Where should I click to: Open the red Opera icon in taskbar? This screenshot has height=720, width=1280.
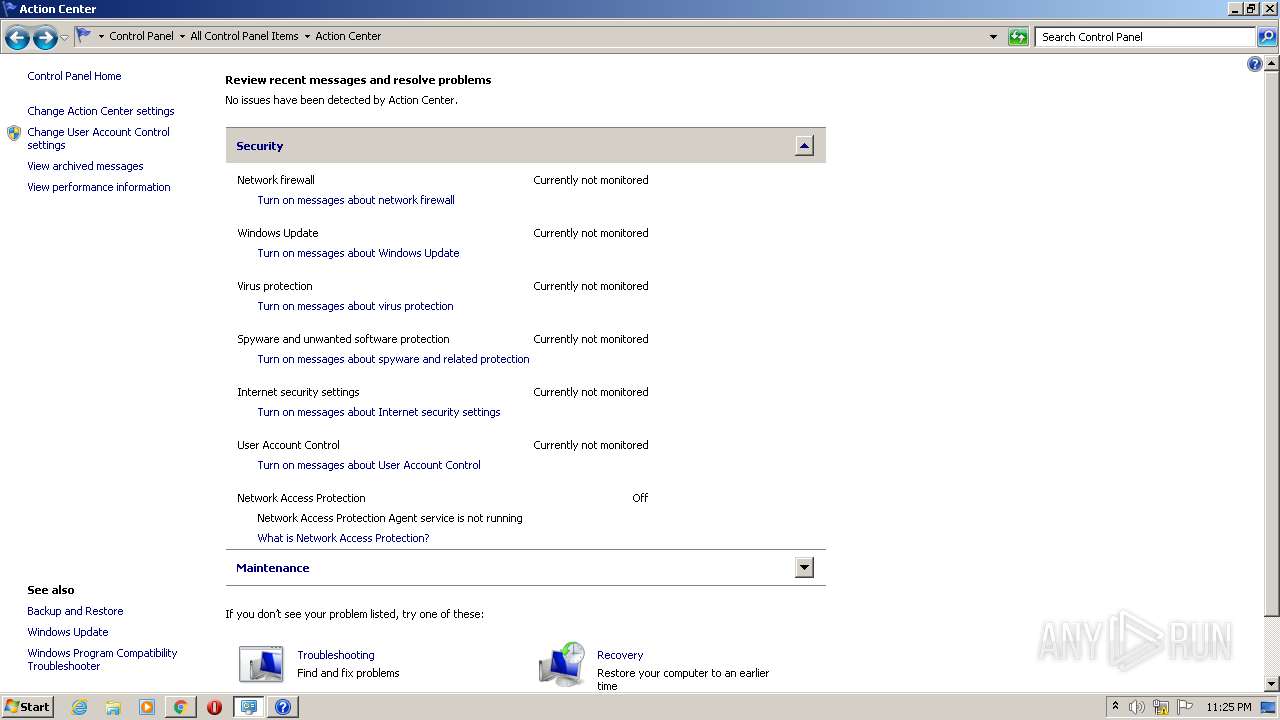point(214,707)
